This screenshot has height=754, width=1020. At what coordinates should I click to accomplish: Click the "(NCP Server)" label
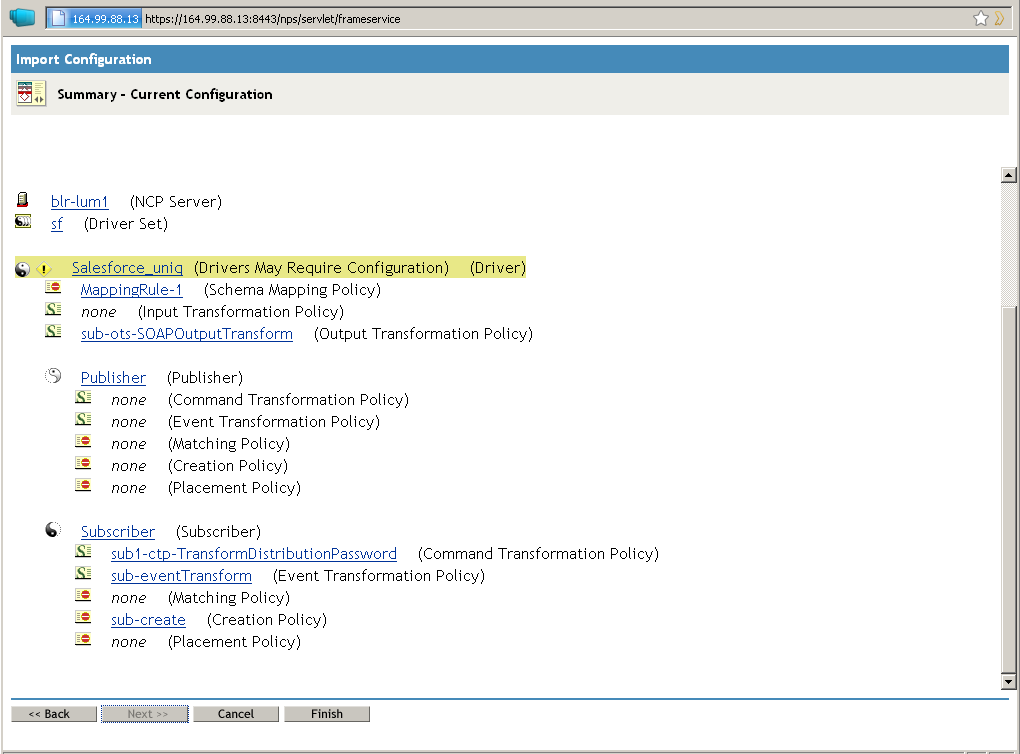tap(176, 202)
